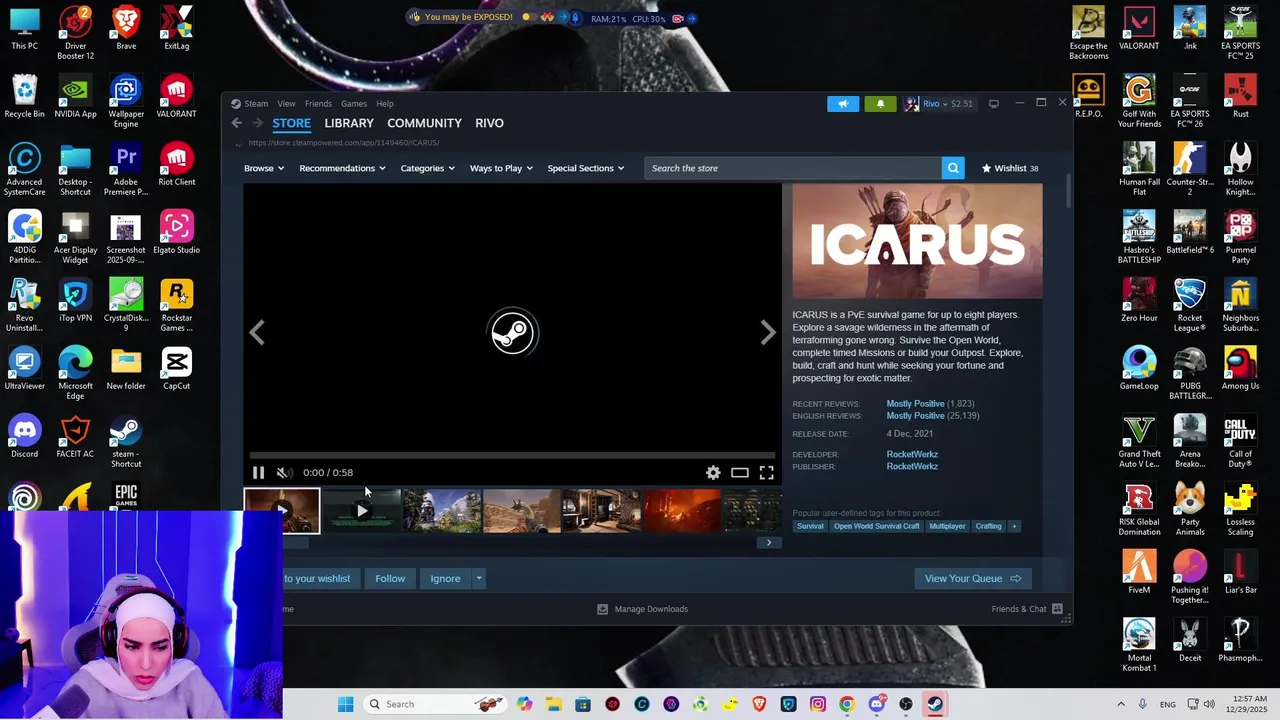Toggle microphone in system tray
This screenshot has height=720, width=1280.
(x=1143, y=704)
